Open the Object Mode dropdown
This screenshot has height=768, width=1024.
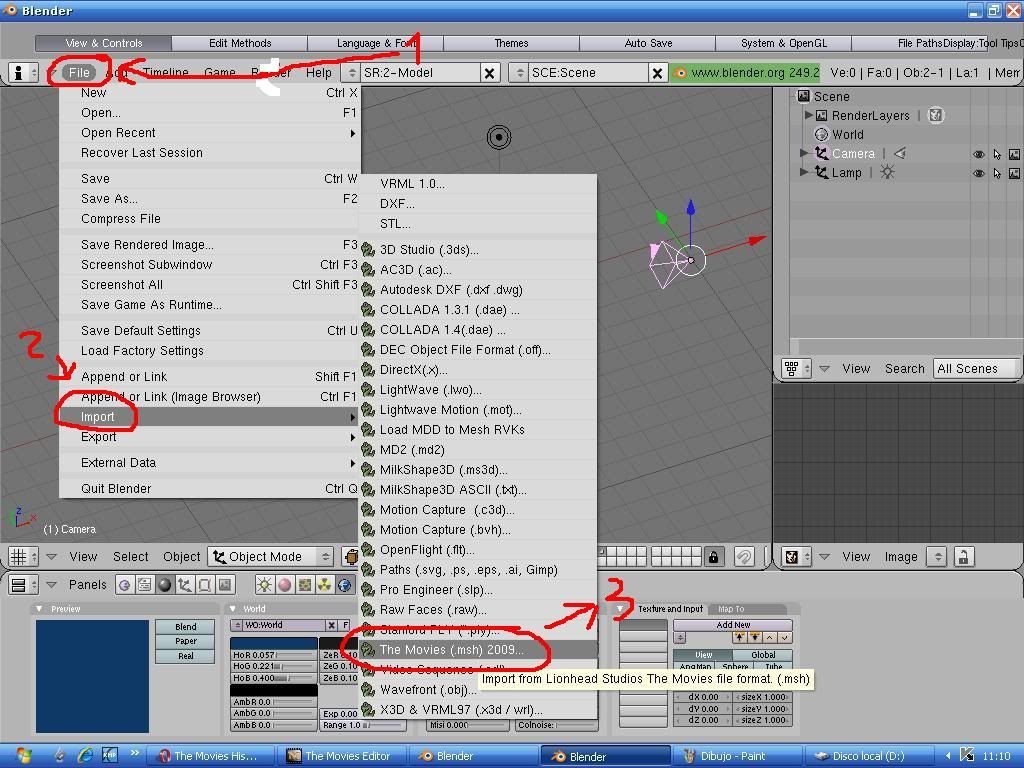tap(270, 556)
